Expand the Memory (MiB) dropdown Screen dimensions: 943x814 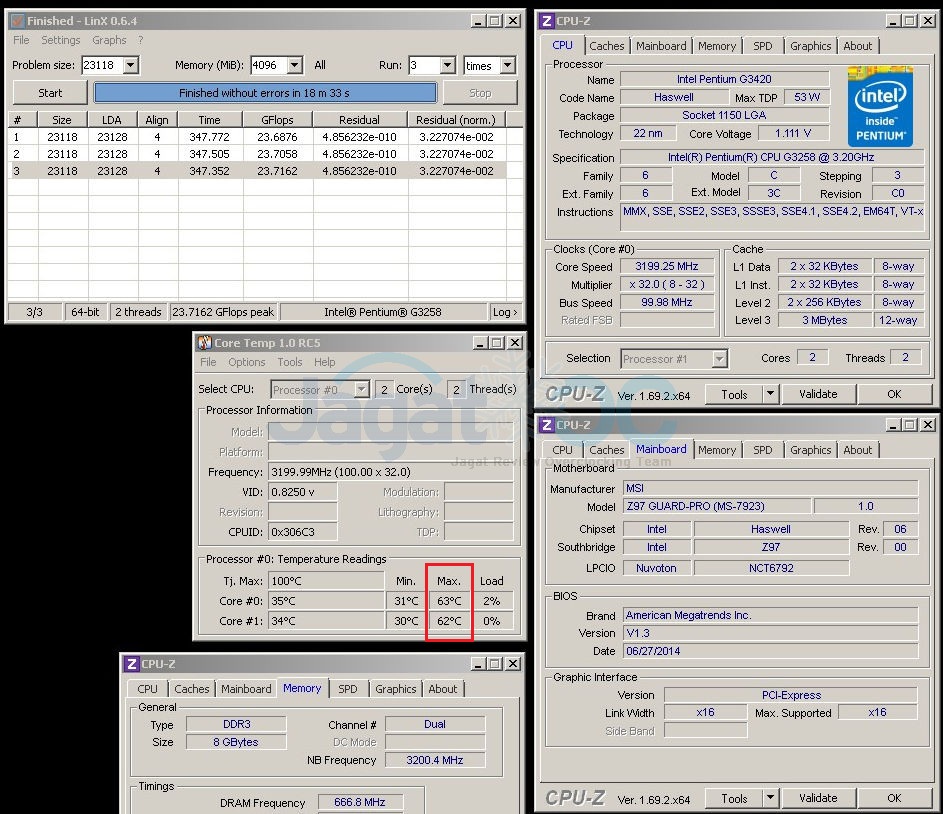click(x=294, y=65)
